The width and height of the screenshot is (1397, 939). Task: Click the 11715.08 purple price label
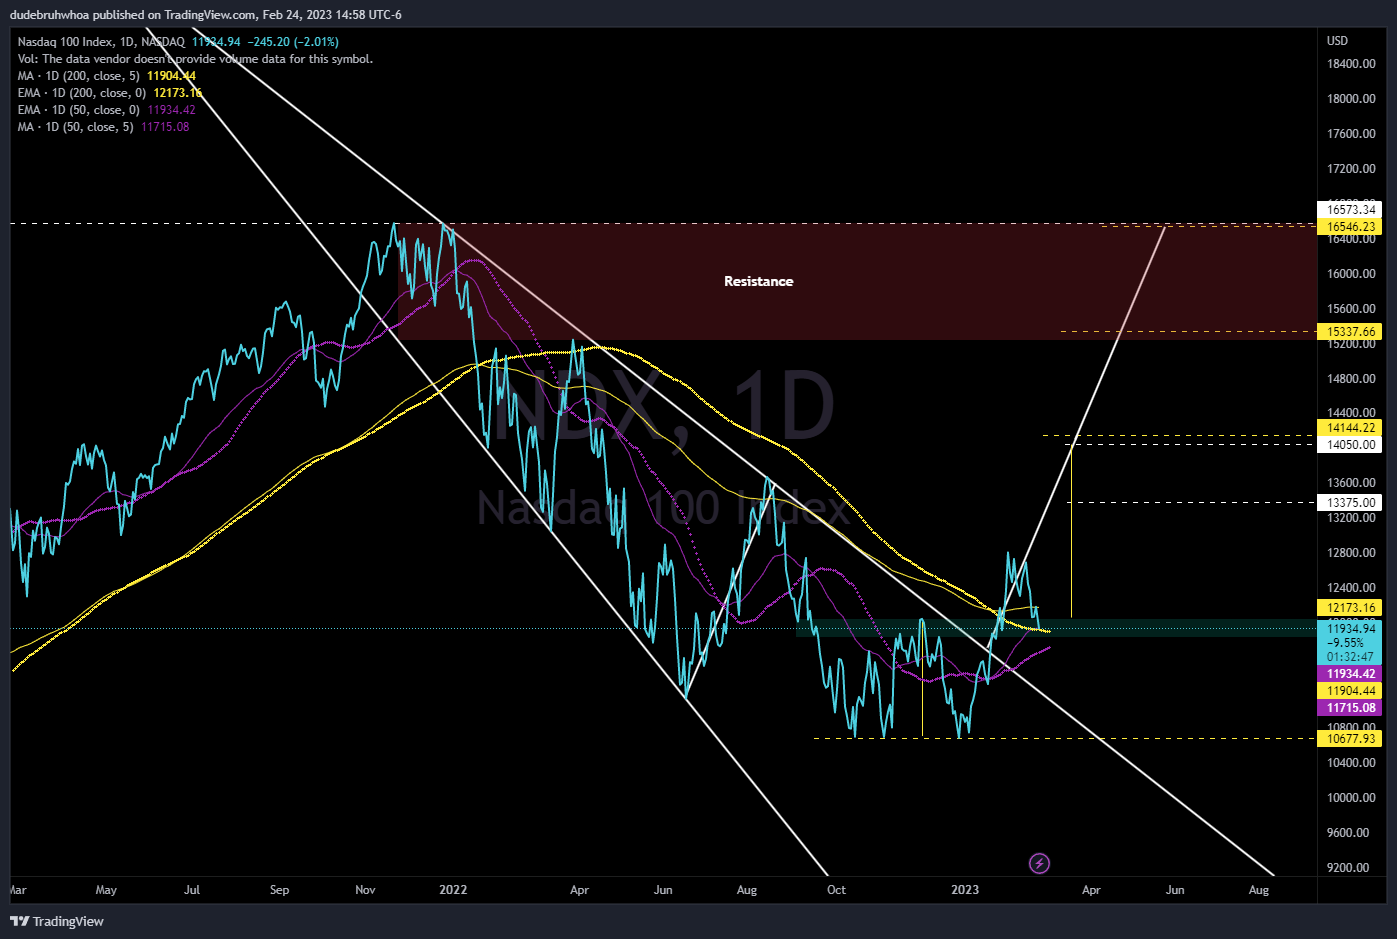point(1350,708)
